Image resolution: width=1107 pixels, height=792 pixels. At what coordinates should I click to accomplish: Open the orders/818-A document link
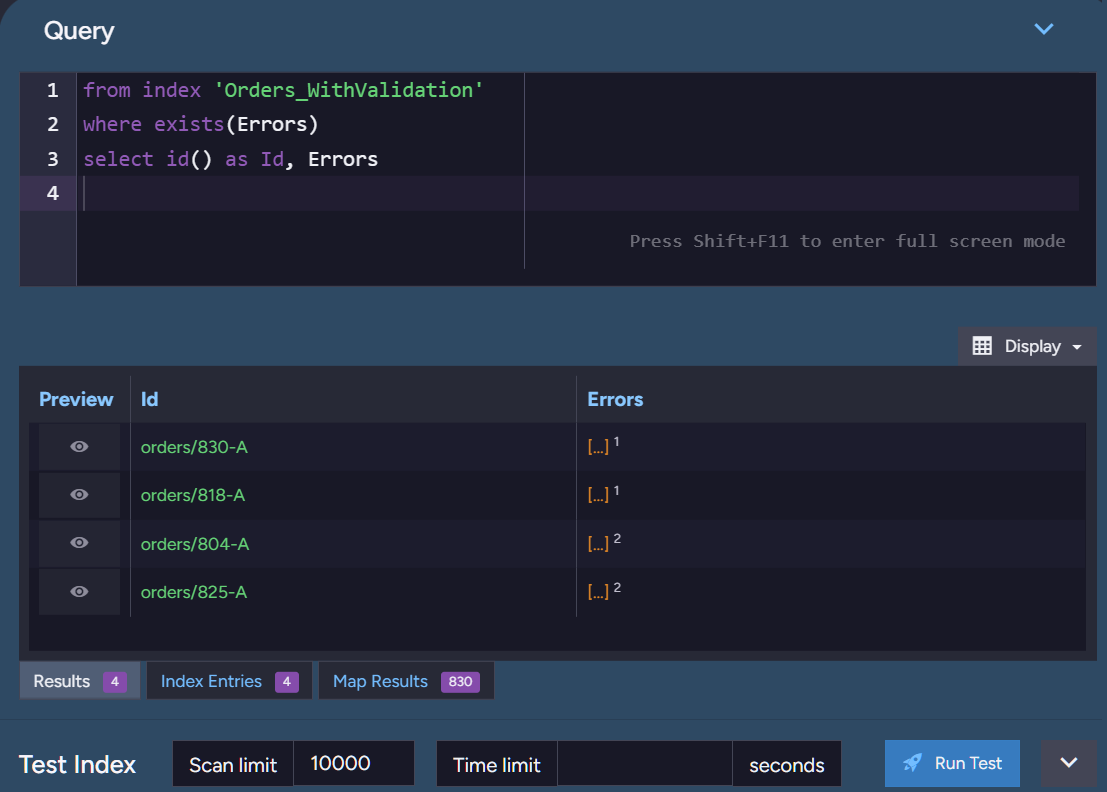click(194, 494)
